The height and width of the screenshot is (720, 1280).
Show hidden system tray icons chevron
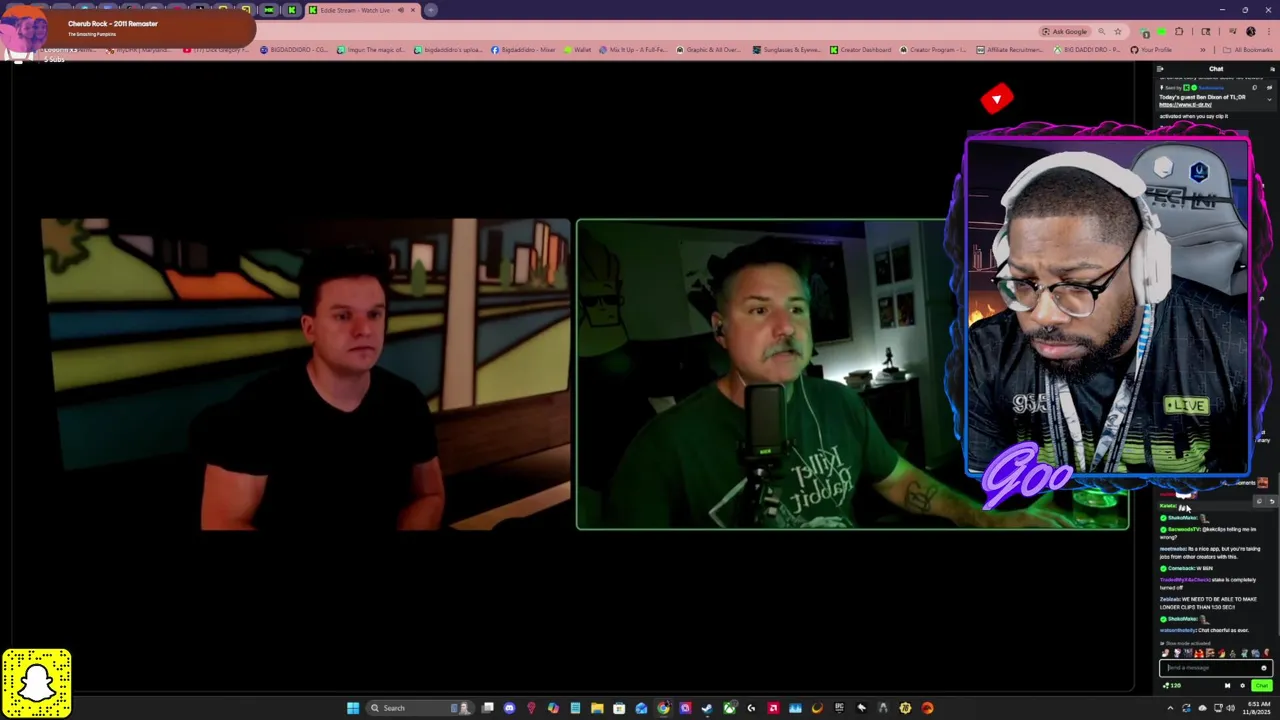pyautogui.click(x=1171, y=708)
